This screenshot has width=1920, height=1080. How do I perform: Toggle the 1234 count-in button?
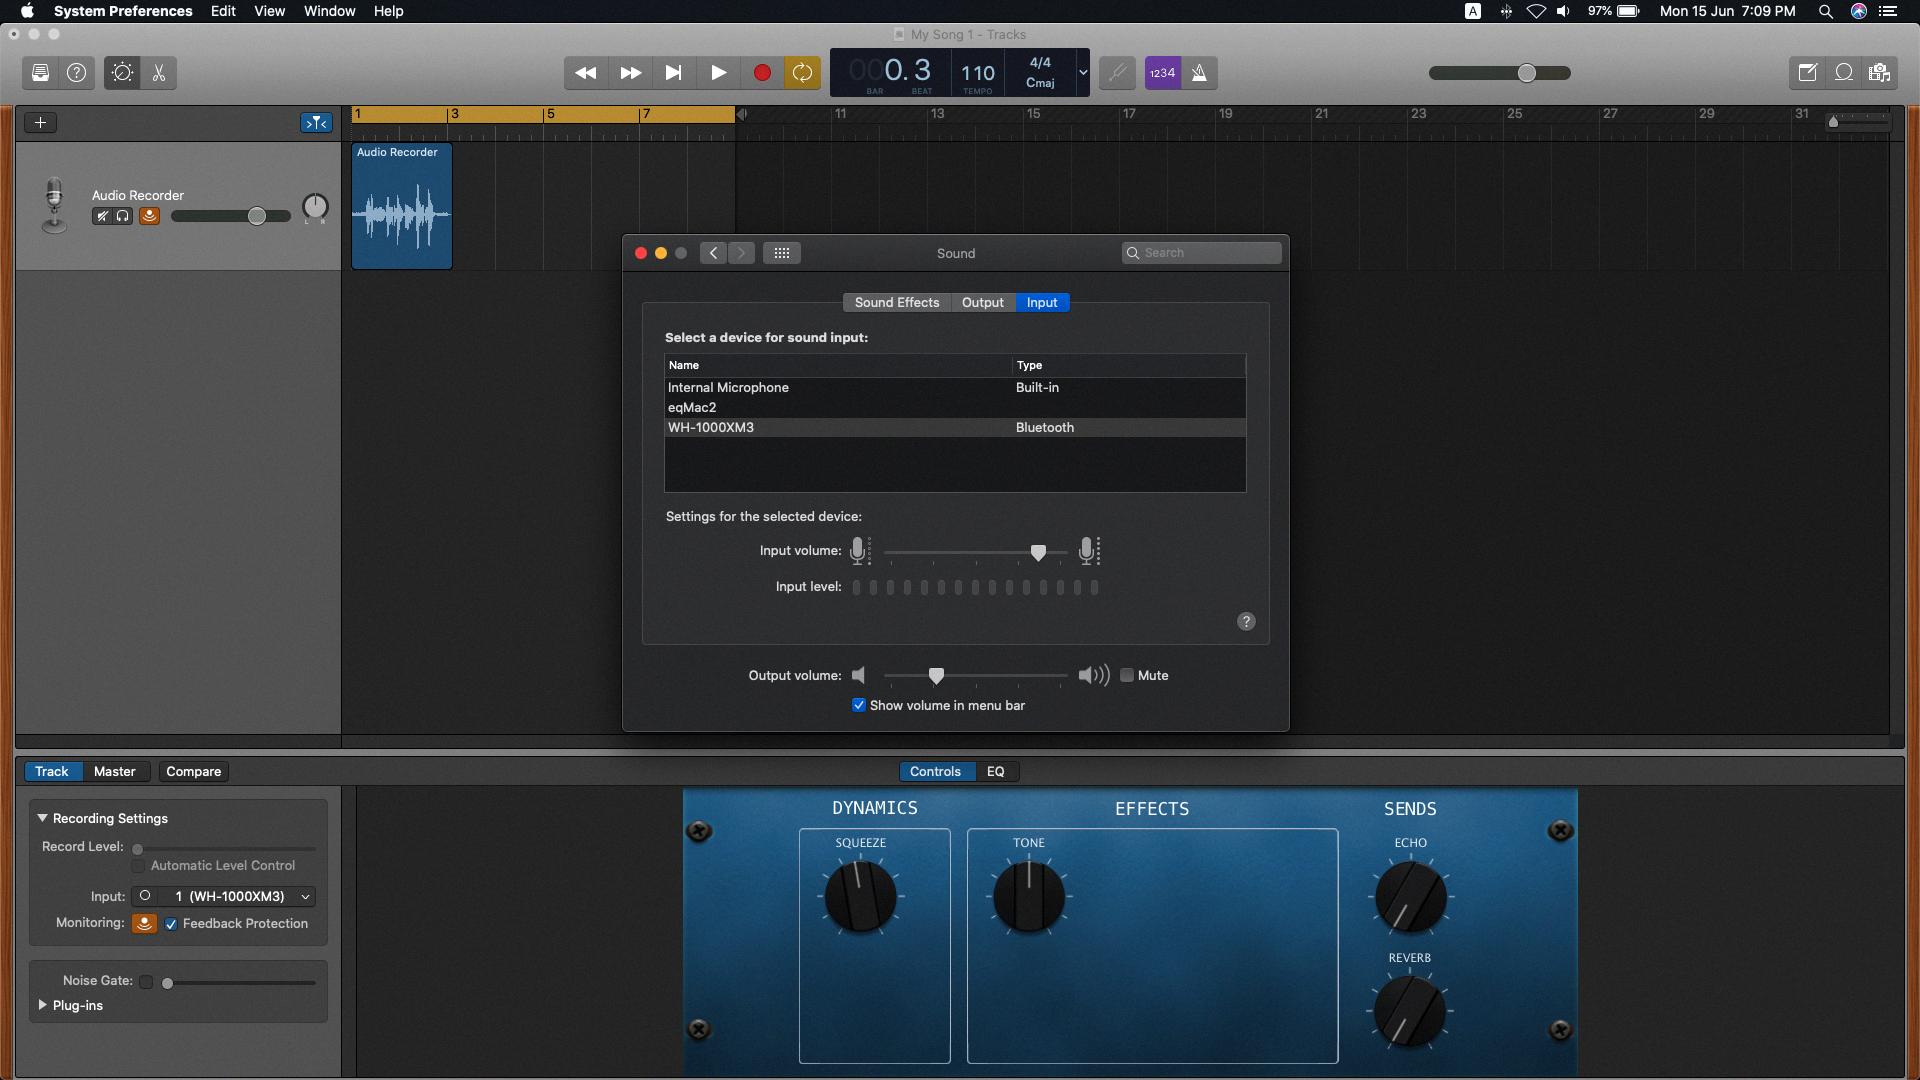tap(1162, 73)
